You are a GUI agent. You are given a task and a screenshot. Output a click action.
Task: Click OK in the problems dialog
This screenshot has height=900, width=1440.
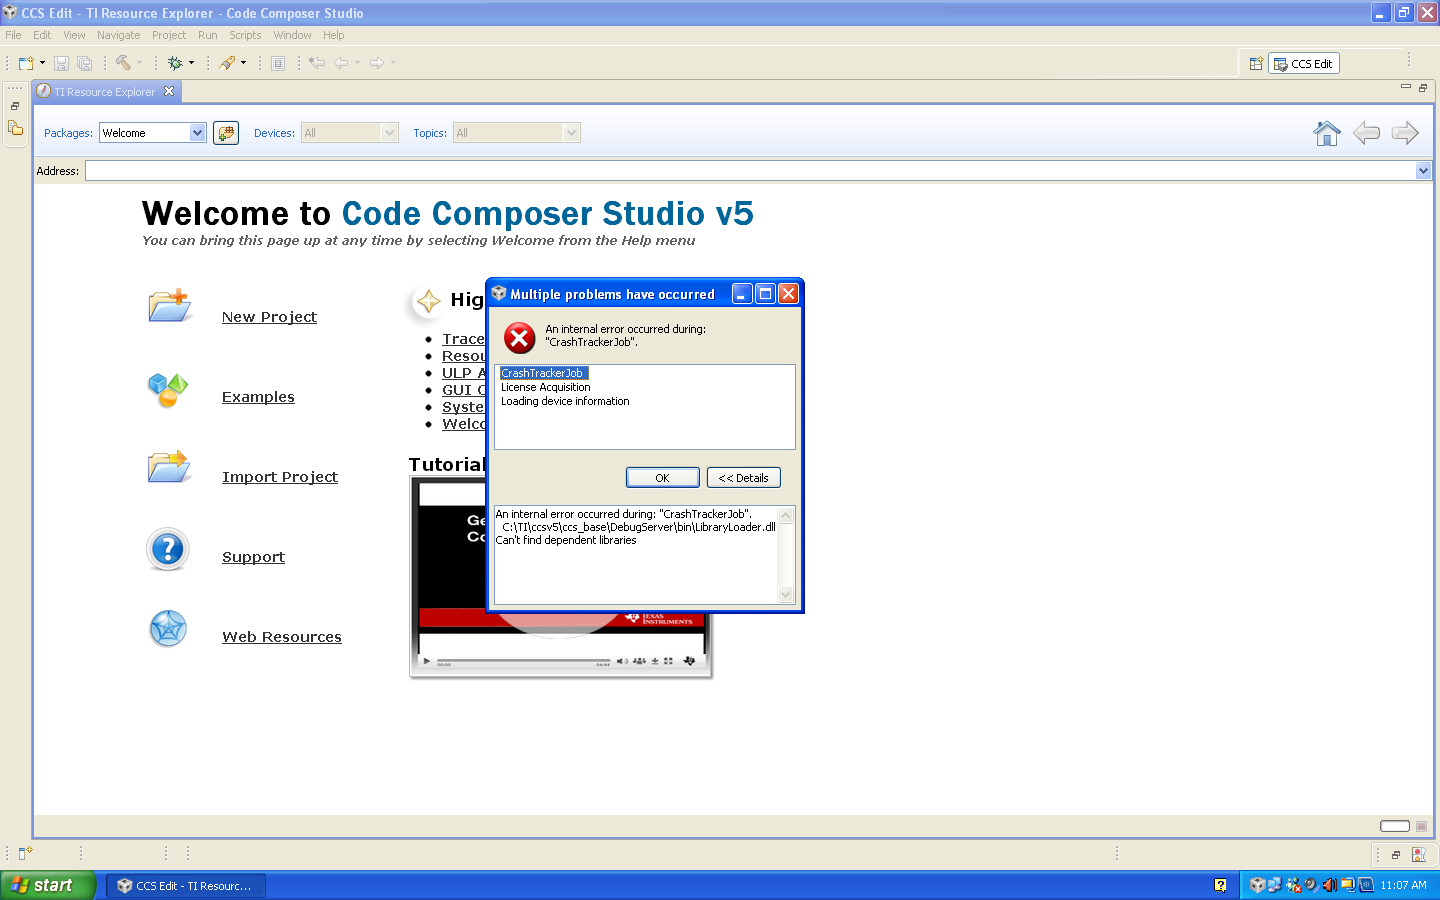tap(662, 478)
